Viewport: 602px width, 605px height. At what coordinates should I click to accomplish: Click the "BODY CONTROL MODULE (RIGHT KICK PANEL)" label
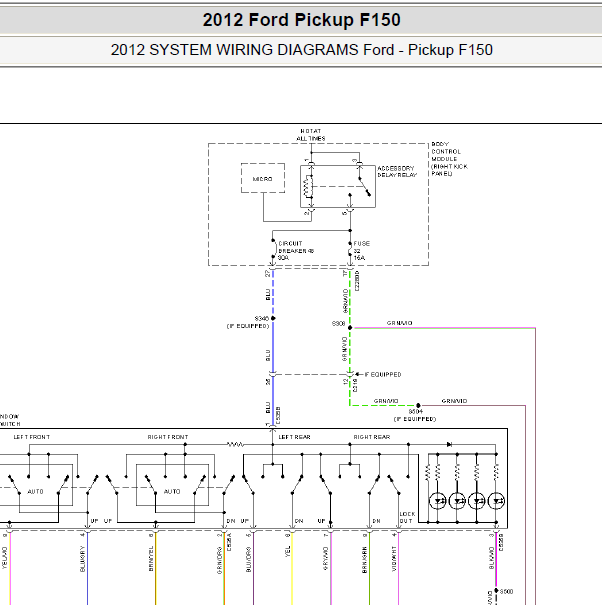[x=449, y=159]
